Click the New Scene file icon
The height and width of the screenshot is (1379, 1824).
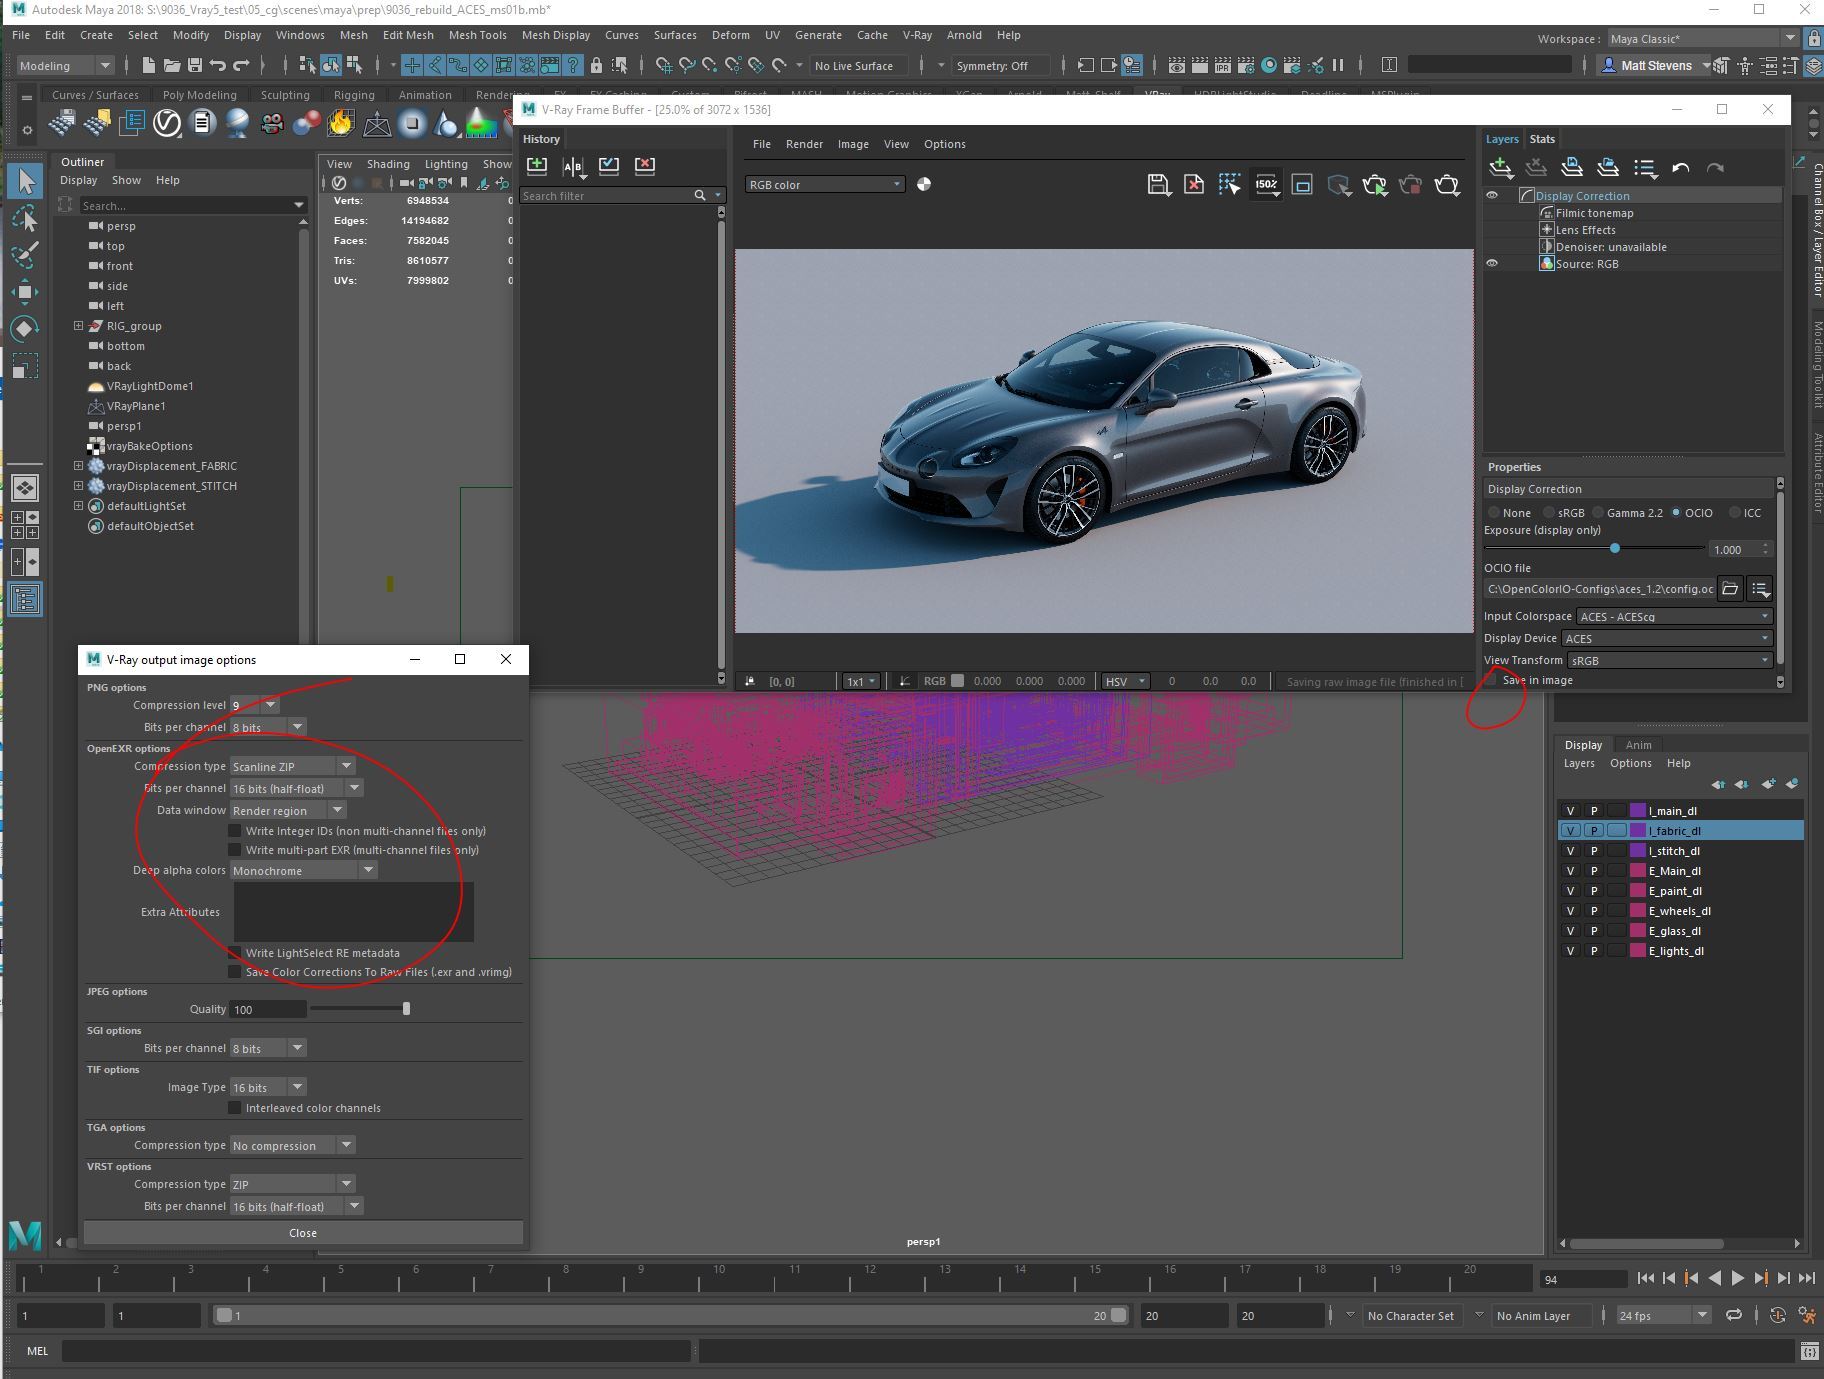pyautogui.click(x=148, y=65)
